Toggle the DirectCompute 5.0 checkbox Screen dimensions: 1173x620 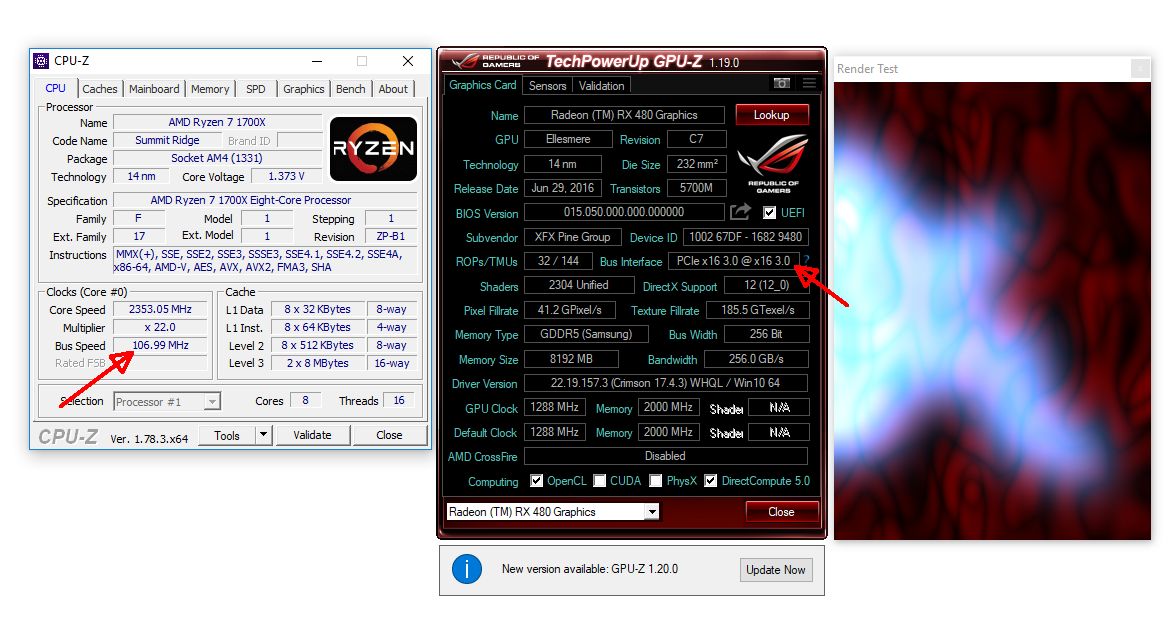(x=711, y=481)
